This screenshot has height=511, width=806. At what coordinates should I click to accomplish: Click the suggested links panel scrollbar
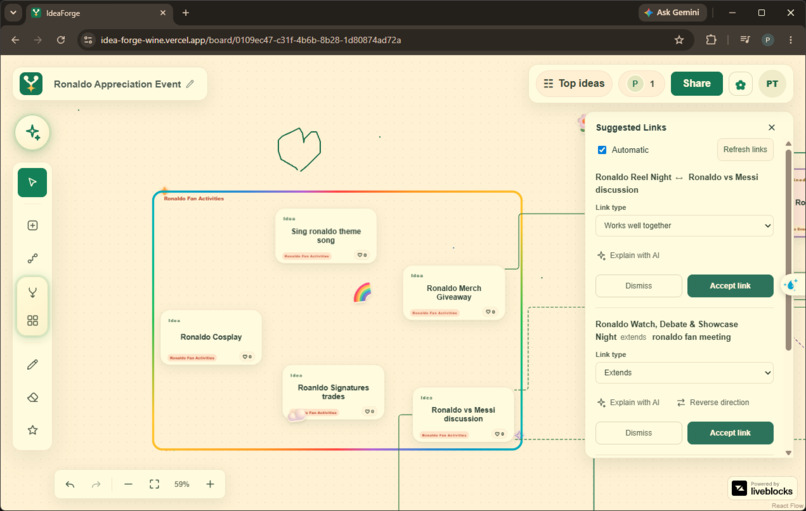point(788,249)
